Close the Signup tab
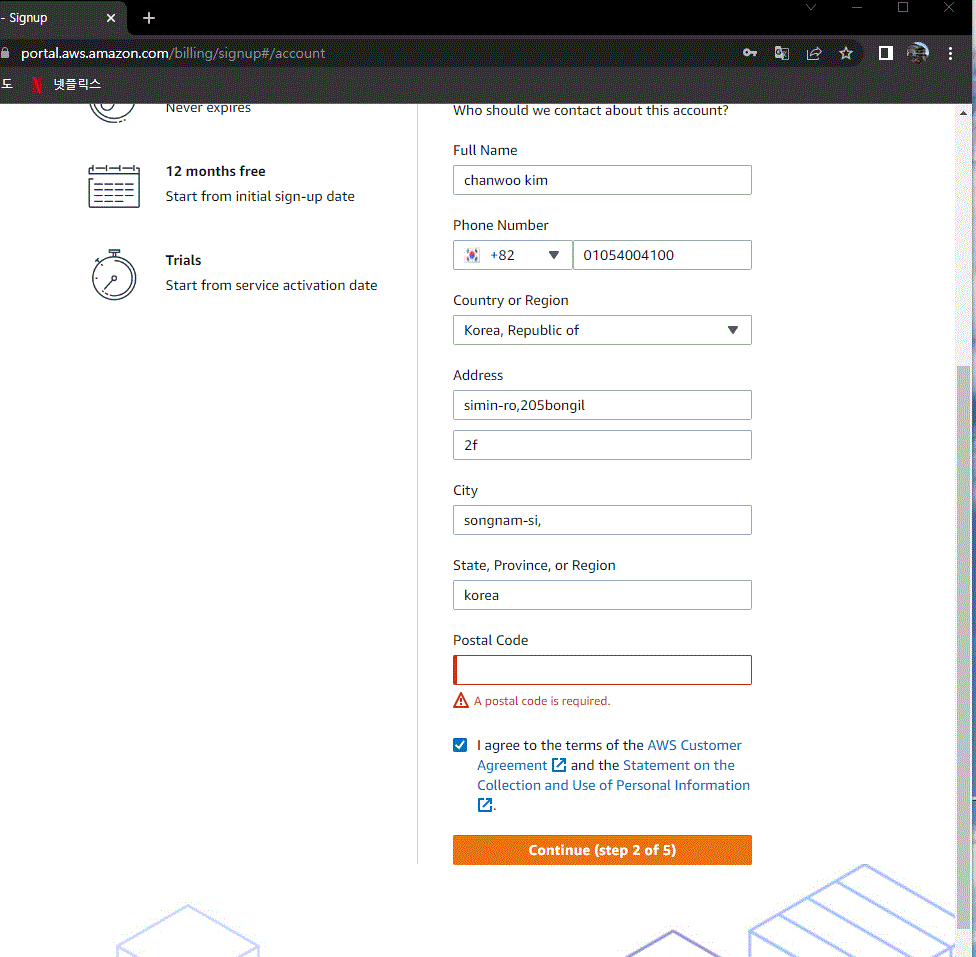 pos(111,18)
